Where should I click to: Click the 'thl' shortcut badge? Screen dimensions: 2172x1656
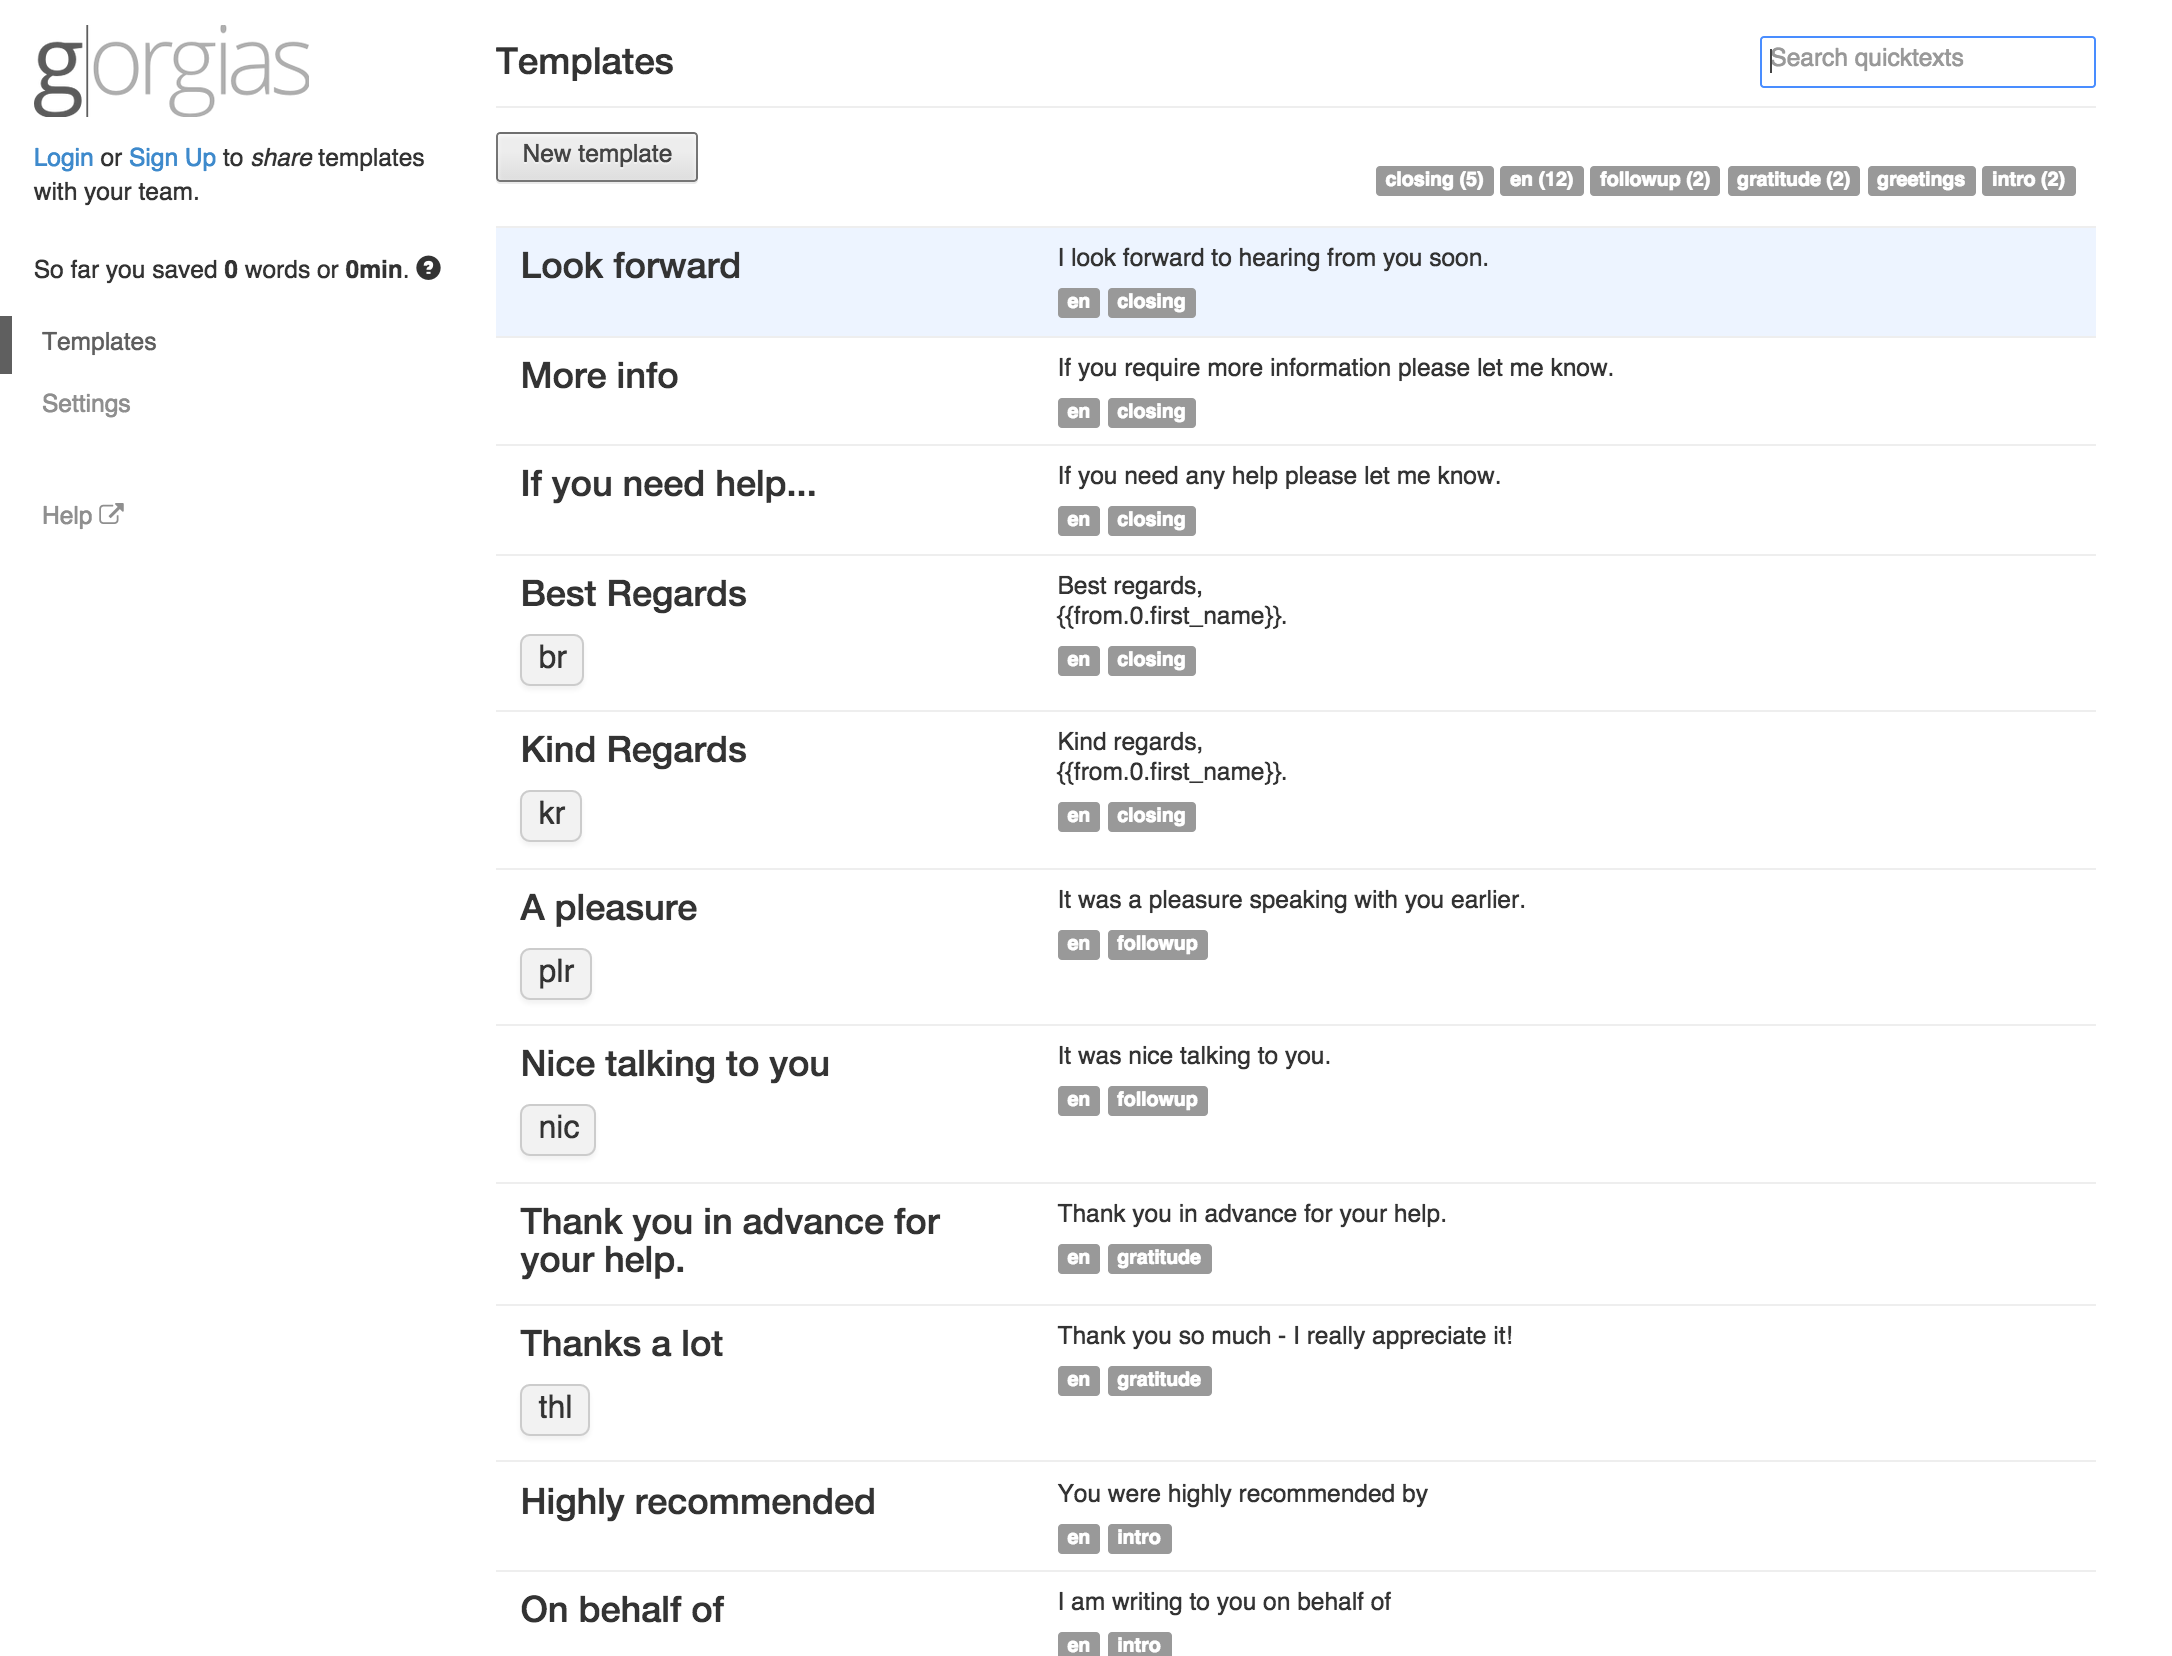(555, 1408)
